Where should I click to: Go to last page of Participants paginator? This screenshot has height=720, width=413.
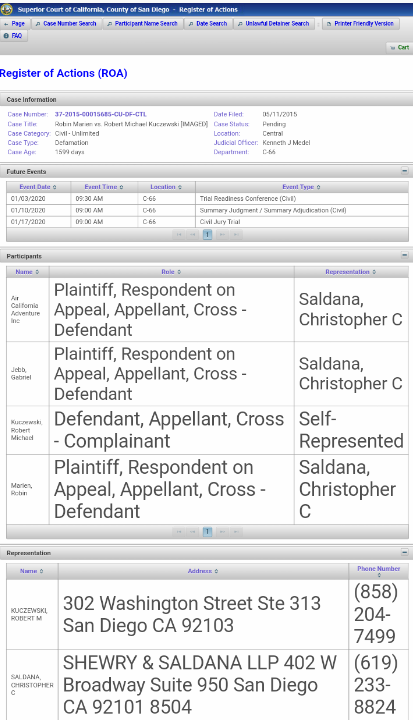point(236,532)
